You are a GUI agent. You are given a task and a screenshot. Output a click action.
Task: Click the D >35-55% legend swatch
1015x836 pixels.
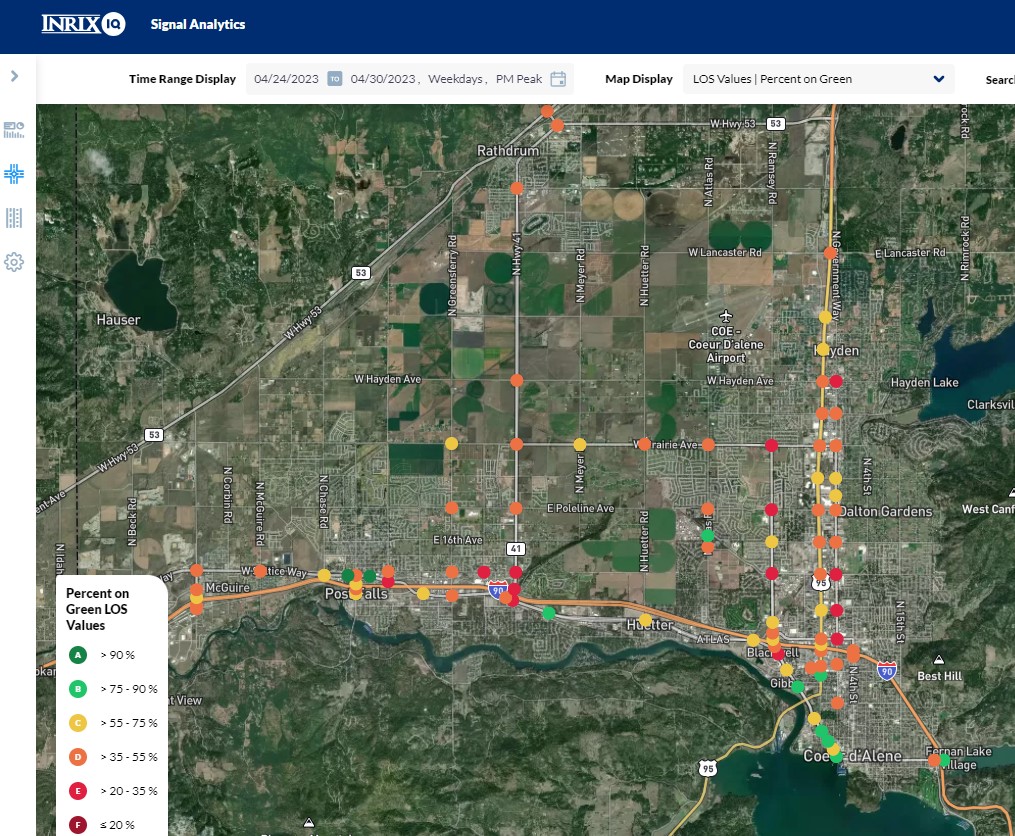[78, 757]
